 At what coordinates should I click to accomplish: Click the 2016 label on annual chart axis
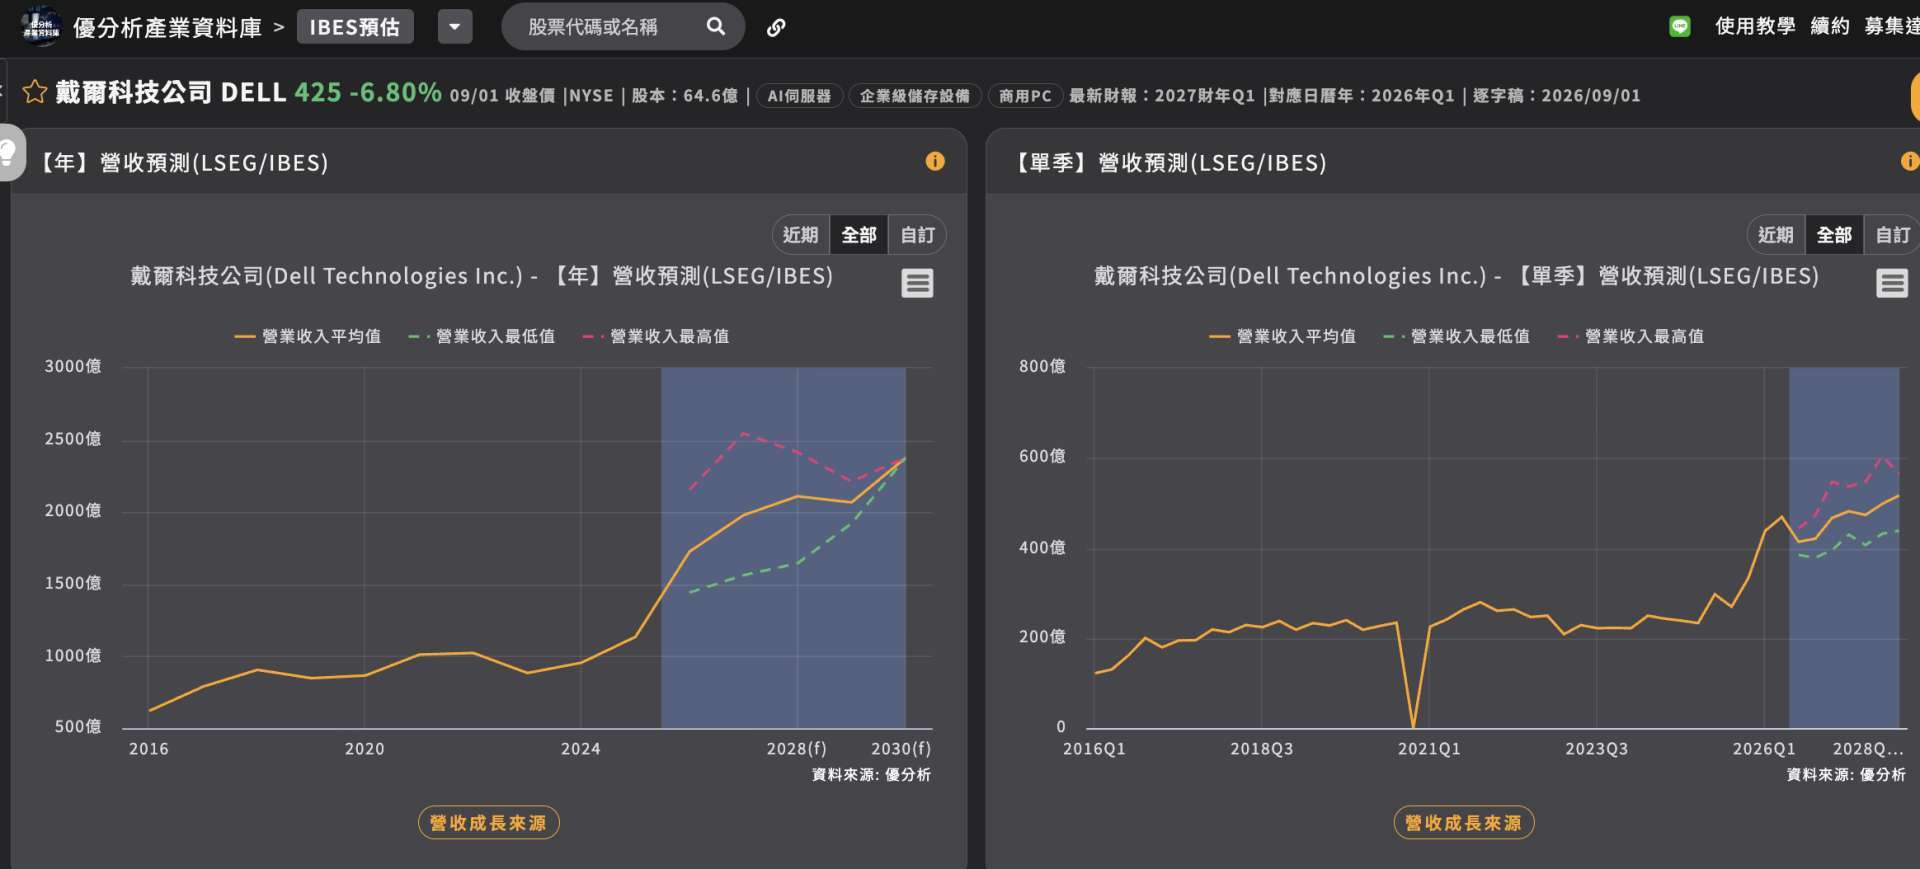click(x=149, y=749)
